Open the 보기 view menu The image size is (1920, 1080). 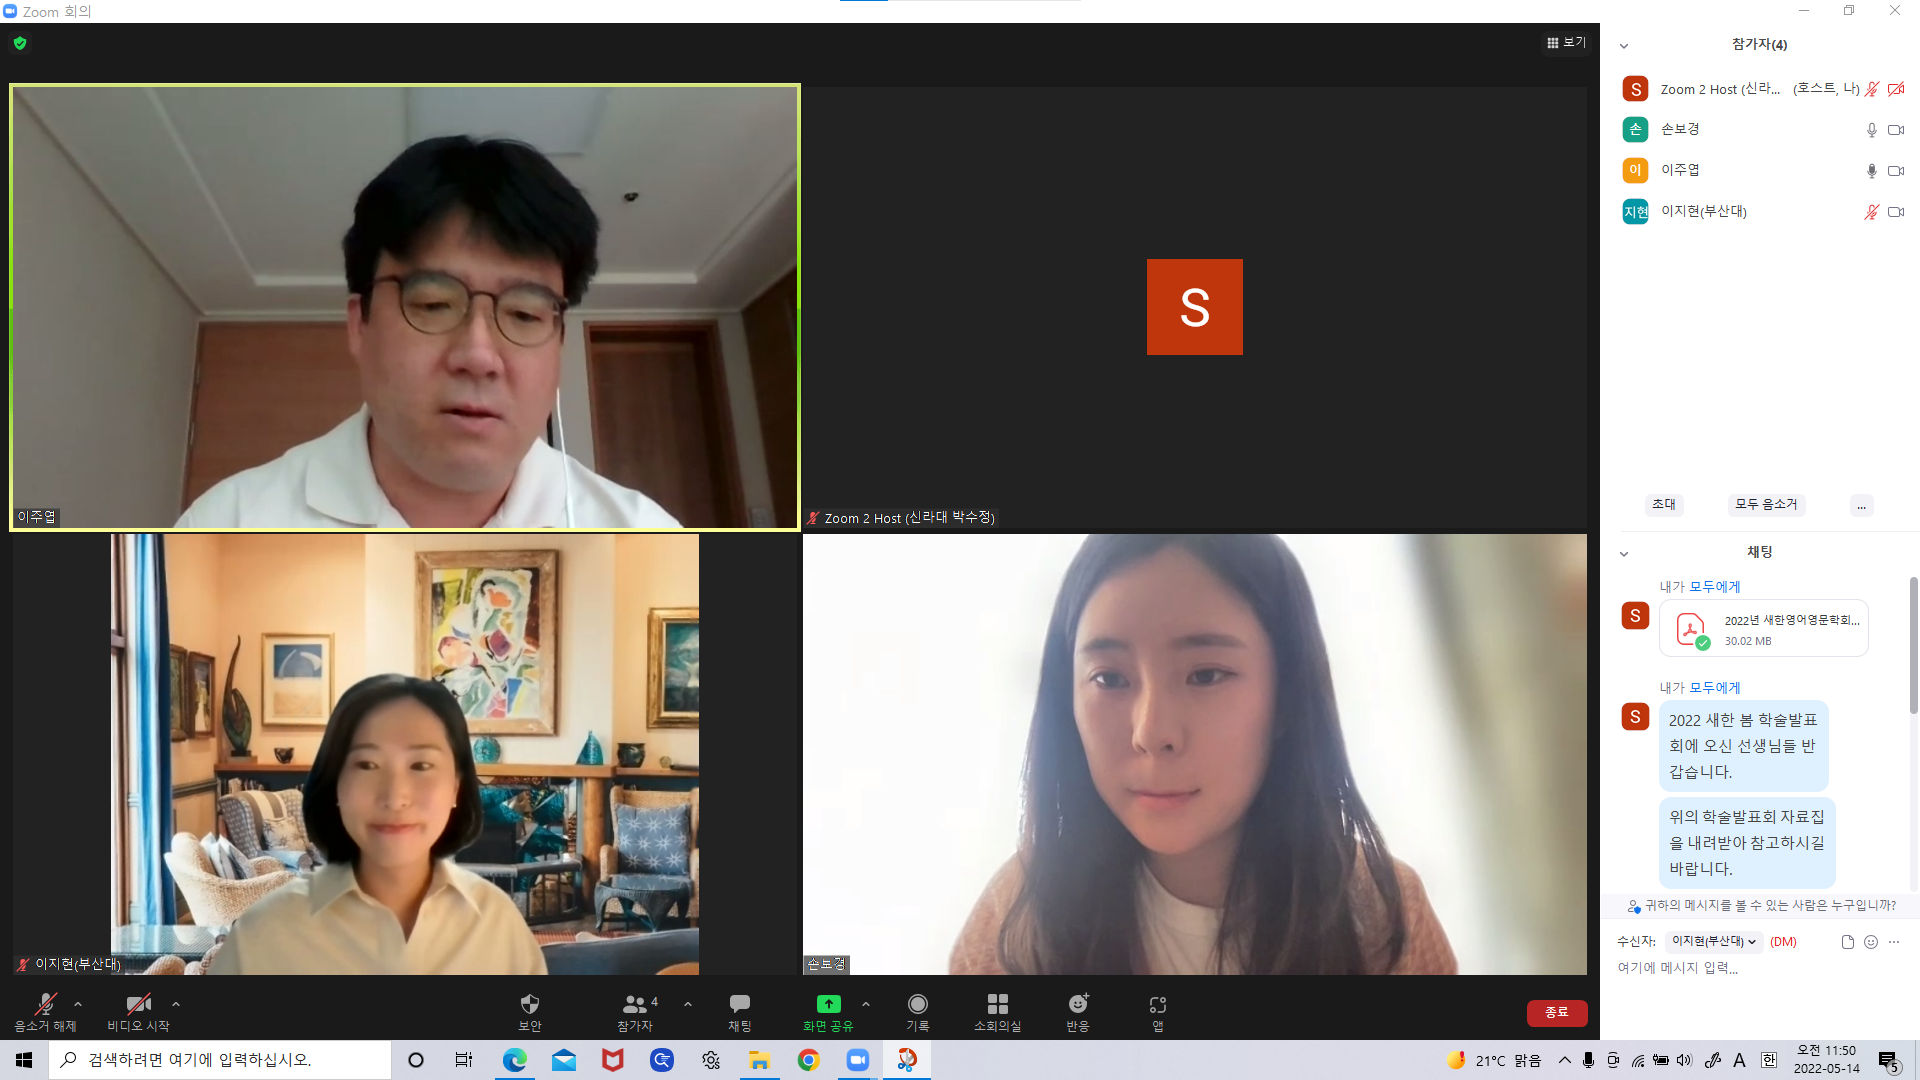point(1566,42)
